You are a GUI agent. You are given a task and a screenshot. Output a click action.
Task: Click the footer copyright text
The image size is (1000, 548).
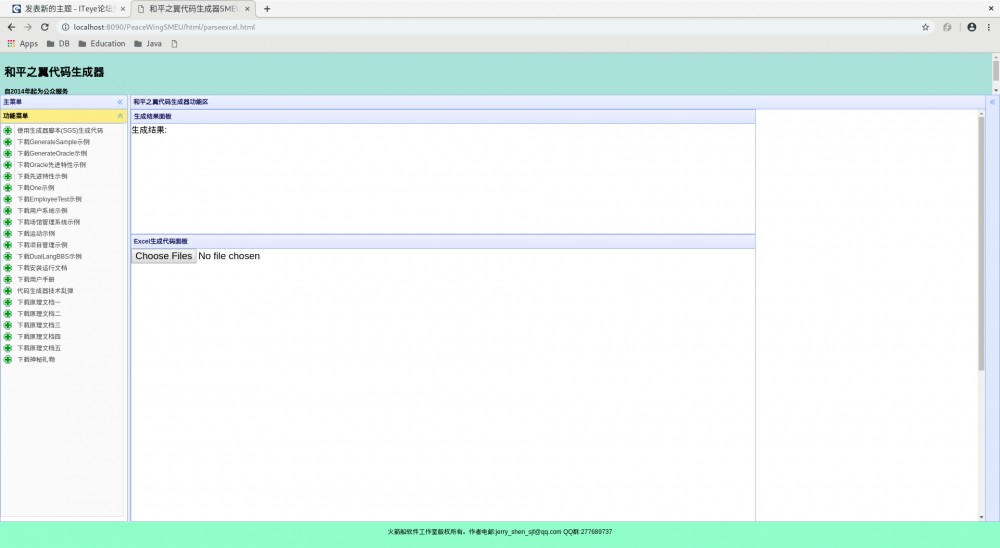500,531
